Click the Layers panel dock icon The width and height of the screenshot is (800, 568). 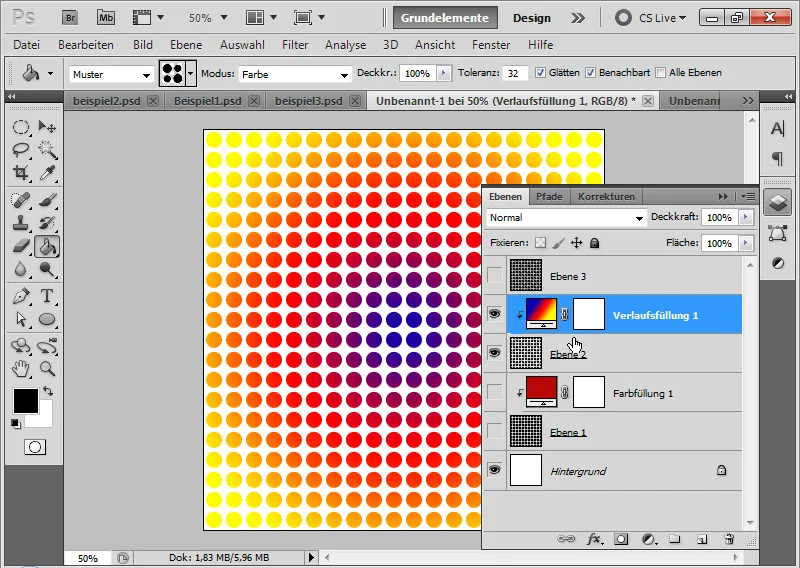coord(778,203)
